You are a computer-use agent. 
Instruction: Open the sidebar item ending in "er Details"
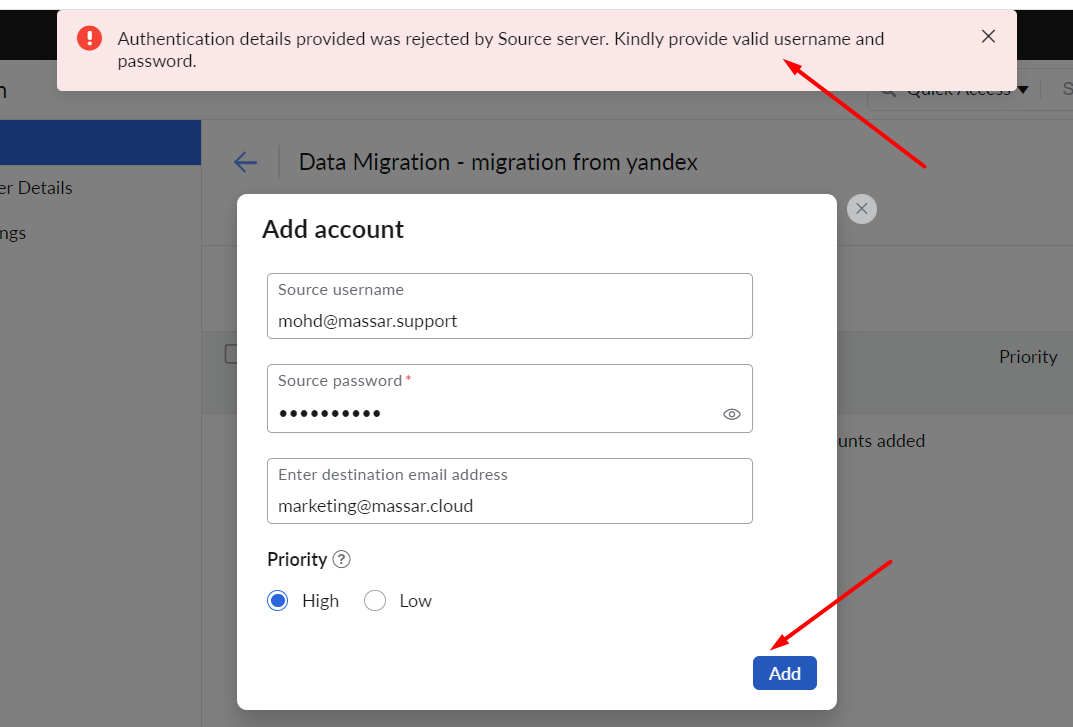click(36, 188)
